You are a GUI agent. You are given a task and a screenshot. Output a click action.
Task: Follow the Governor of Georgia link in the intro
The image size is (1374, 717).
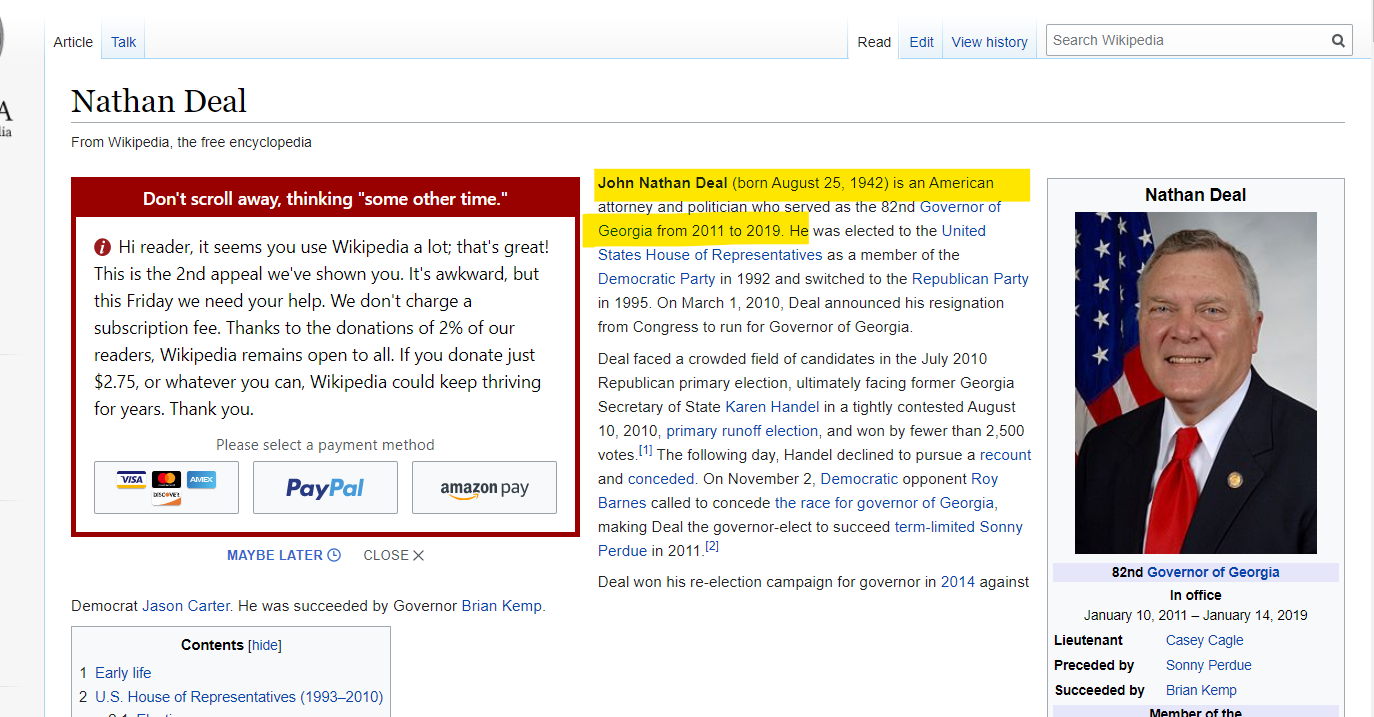(x=800, y=219)
